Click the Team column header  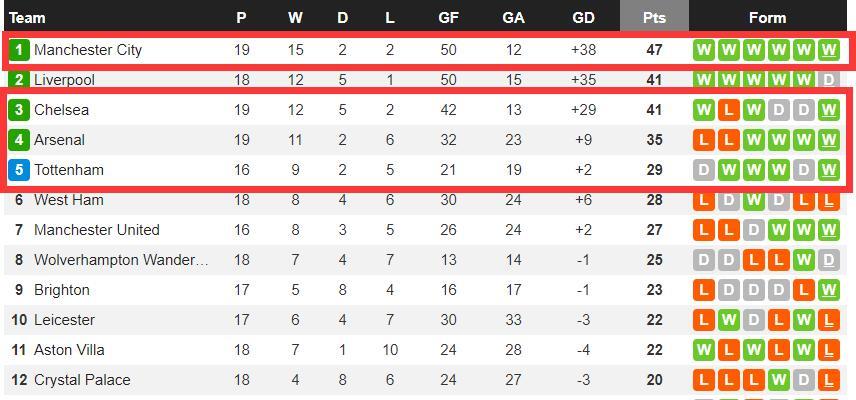click(x=27, y=17)
